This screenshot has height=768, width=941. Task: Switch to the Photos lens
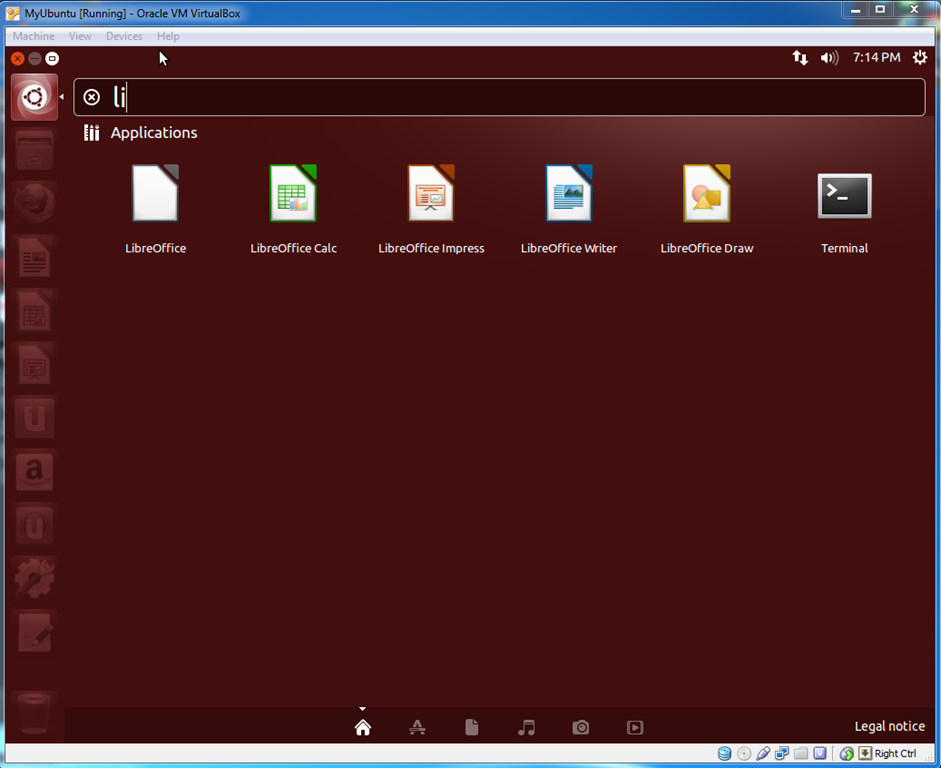pos(580,727)
